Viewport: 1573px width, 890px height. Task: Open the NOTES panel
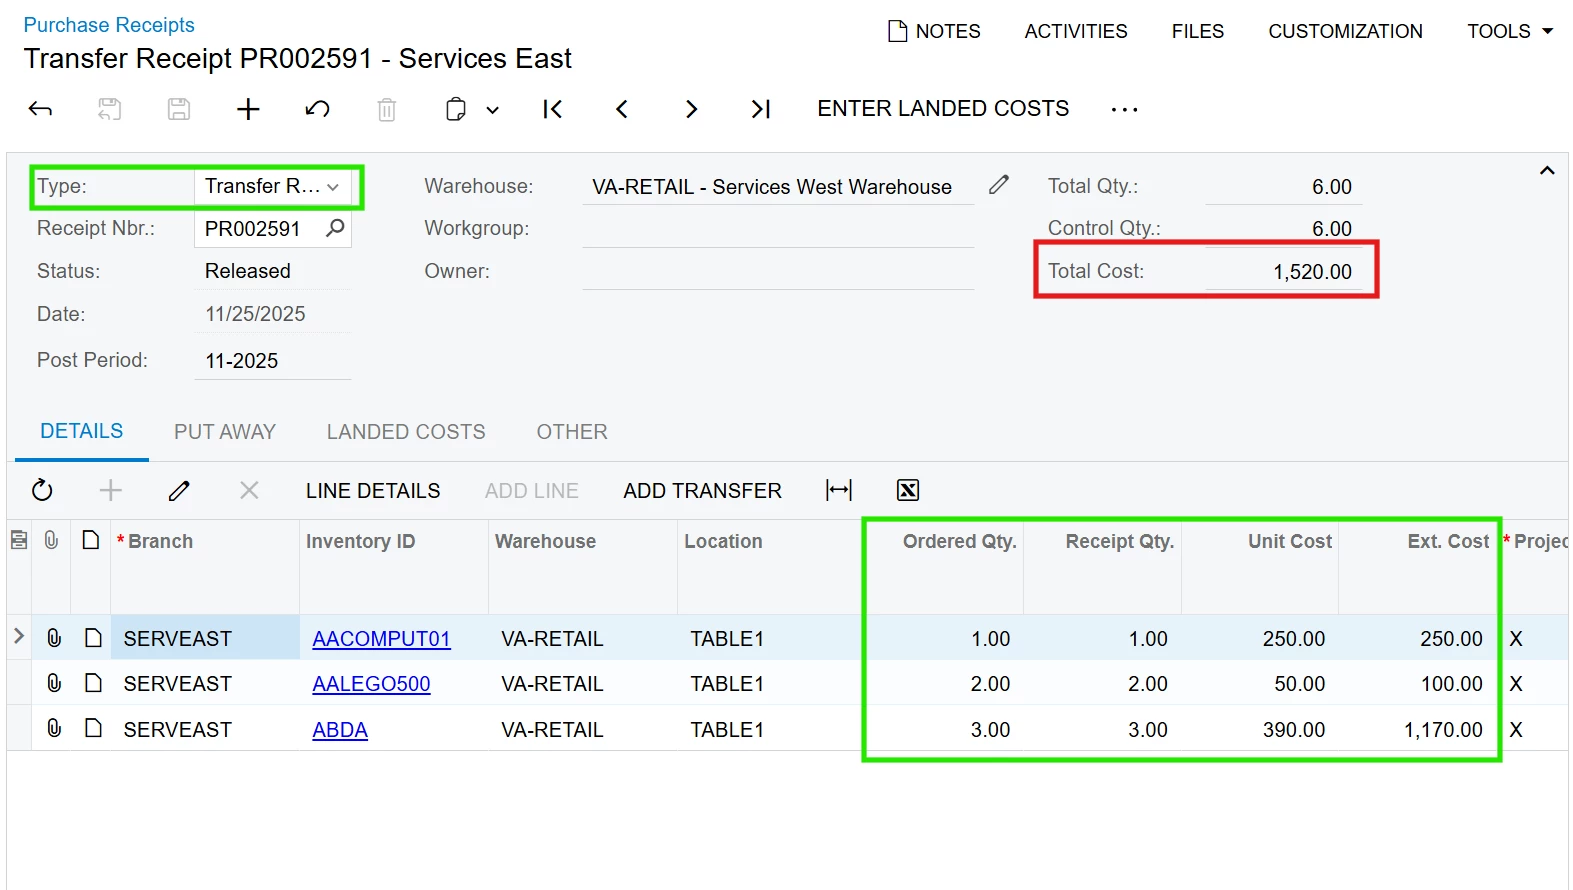pos(934,31)
